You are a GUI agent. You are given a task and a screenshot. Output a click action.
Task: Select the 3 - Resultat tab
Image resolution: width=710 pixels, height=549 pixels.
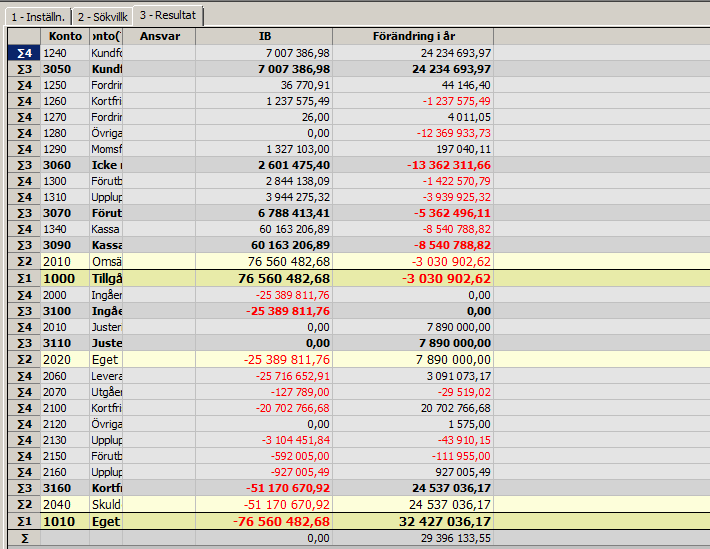click(168, 15)
